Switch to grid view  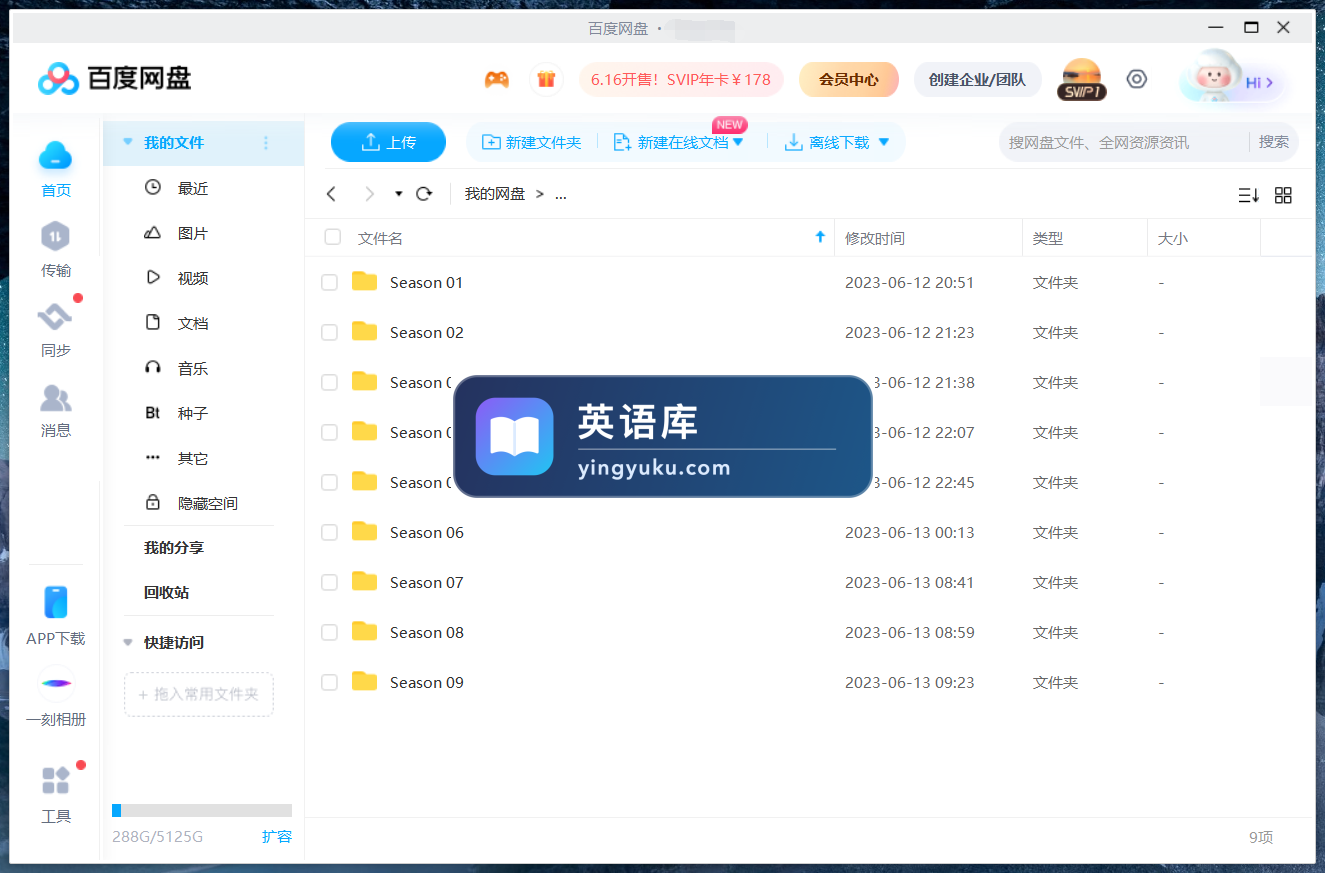(1283, 195)
